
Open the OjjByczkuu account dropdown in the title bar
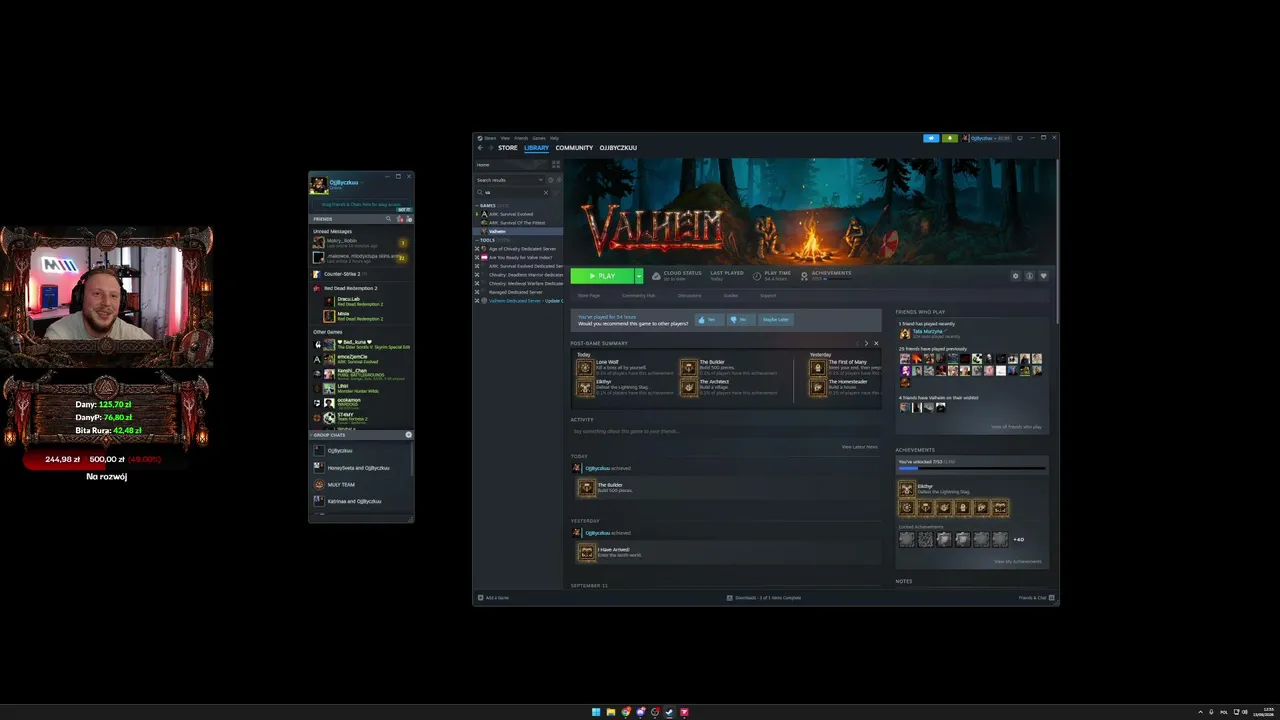coord(986,138)
